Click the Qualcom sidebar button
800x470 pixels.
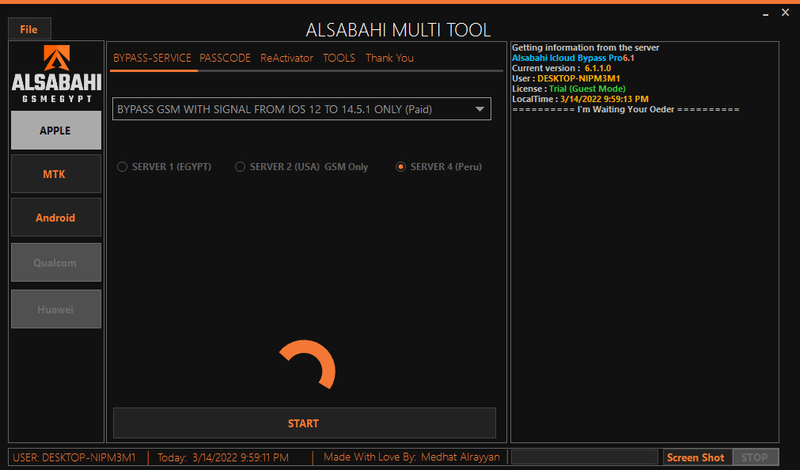[56, 263]
